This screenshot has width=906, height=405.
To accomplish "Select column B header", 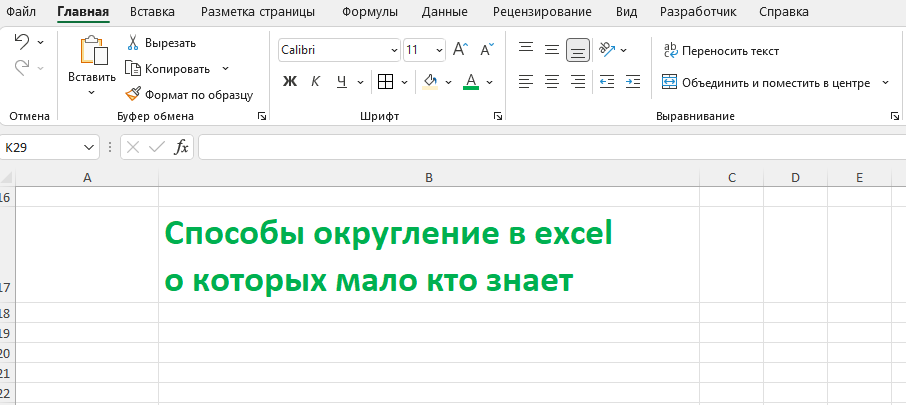I will pos(429,178).
